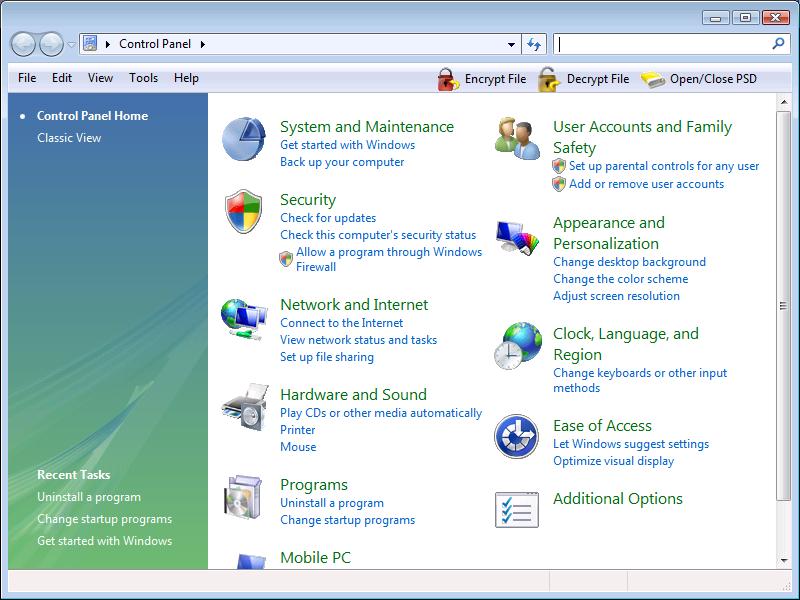Viewport: 800px width, 600px height.
Task: Click Check this computer's security status
Action: point(378,235)
